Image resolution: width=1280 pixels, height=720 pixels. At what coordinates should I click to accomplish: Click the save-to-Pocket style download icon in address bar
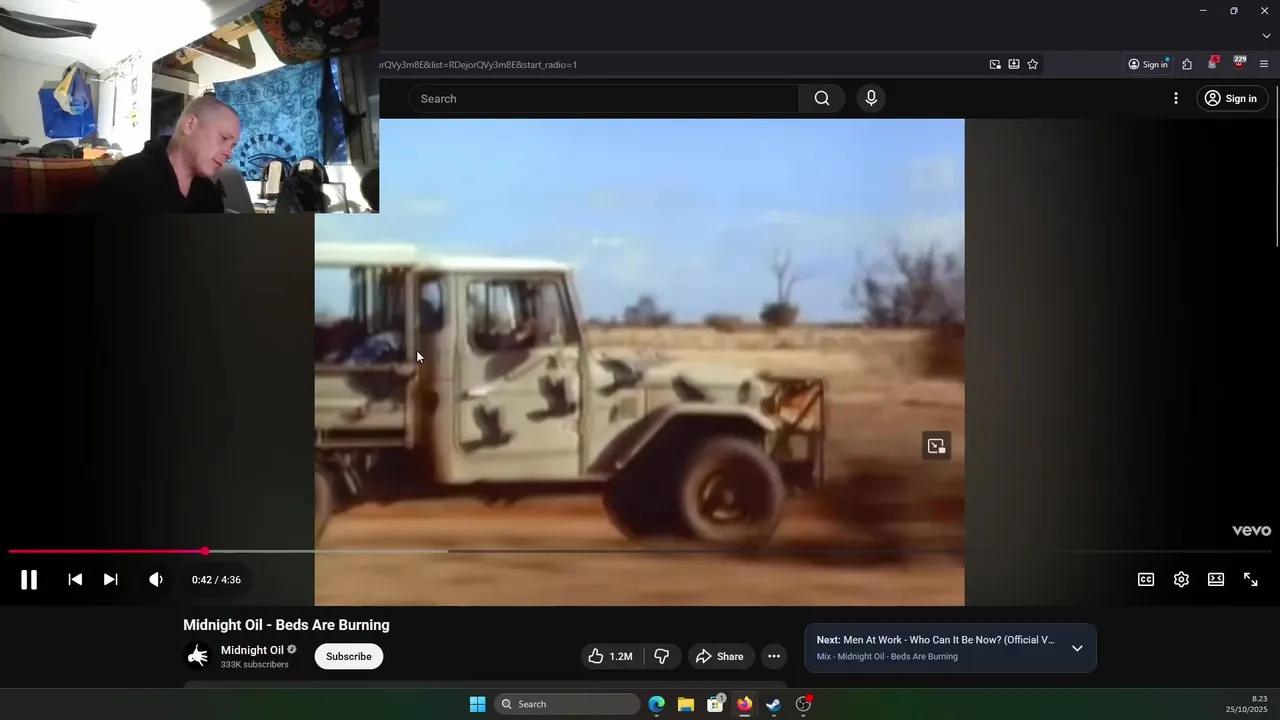1014,65
